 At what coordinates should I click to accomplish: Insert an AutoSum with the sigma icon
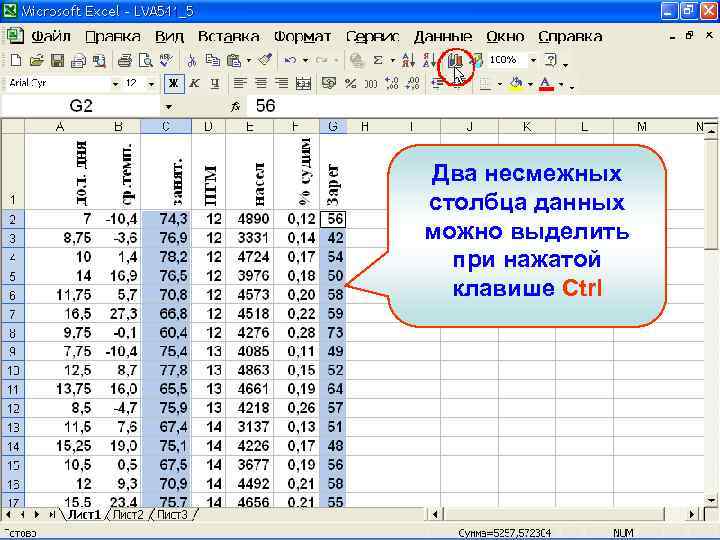click(377, 60)
